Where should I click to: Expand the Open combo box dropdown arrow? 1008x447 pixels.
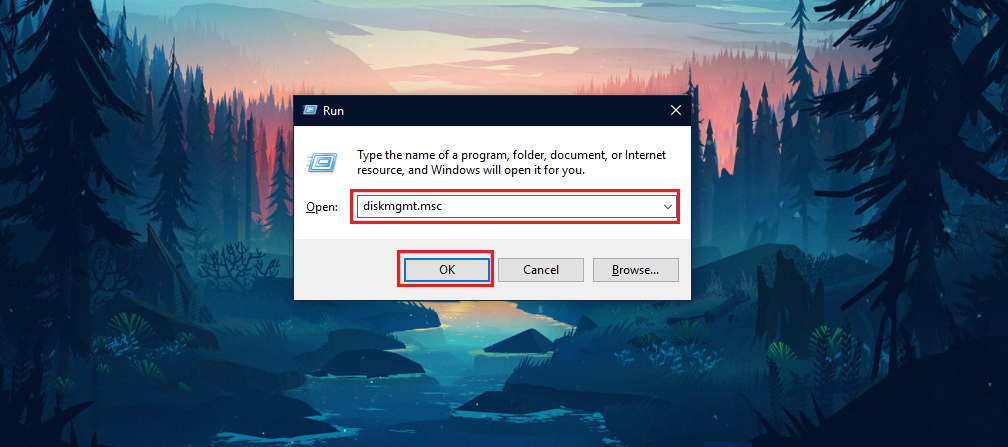[668, 207]
